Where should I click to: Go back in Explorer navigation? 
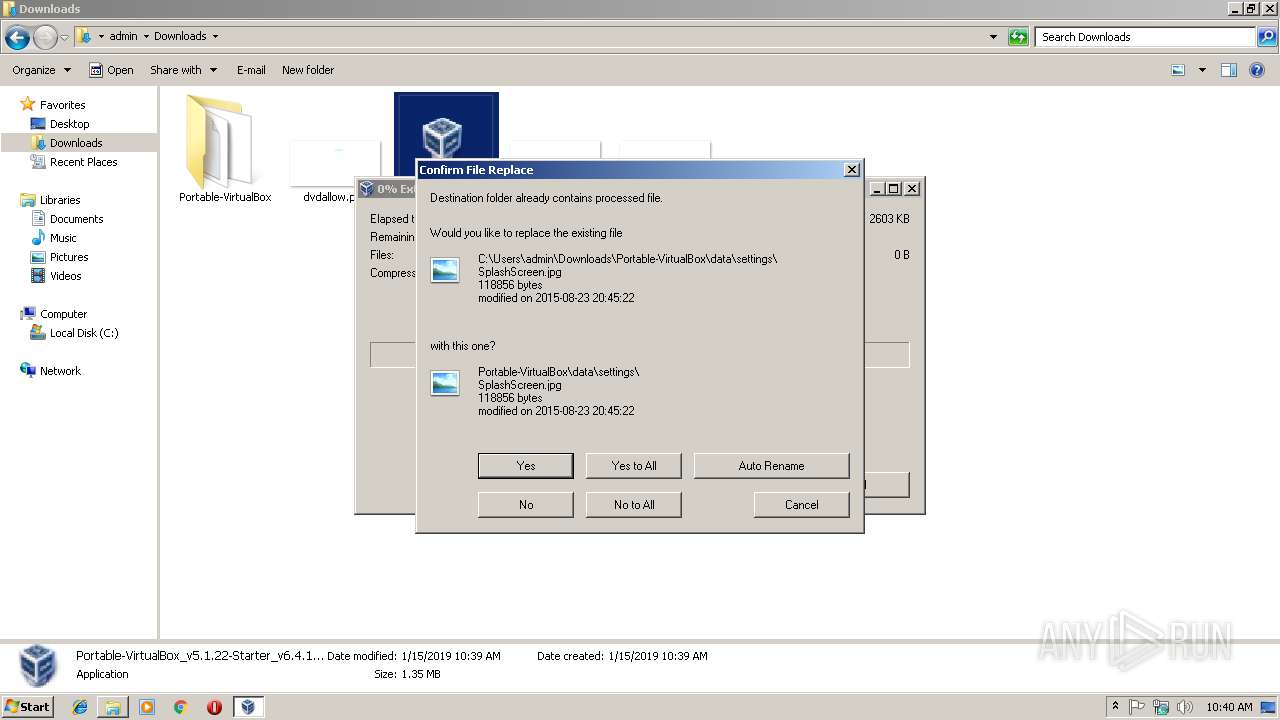(17, 38)
